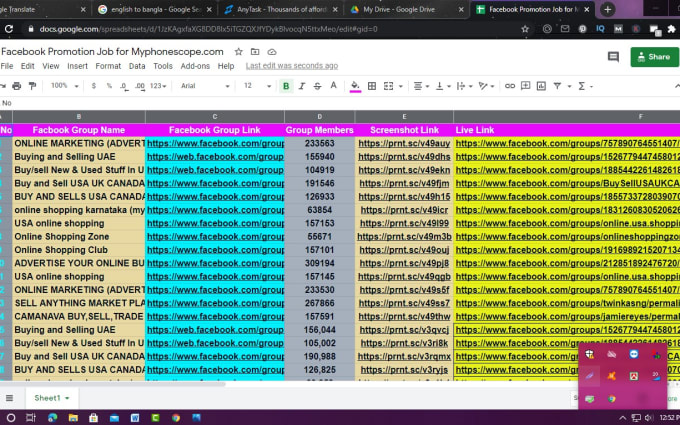Click the merge cells icon

coord(389,86)
